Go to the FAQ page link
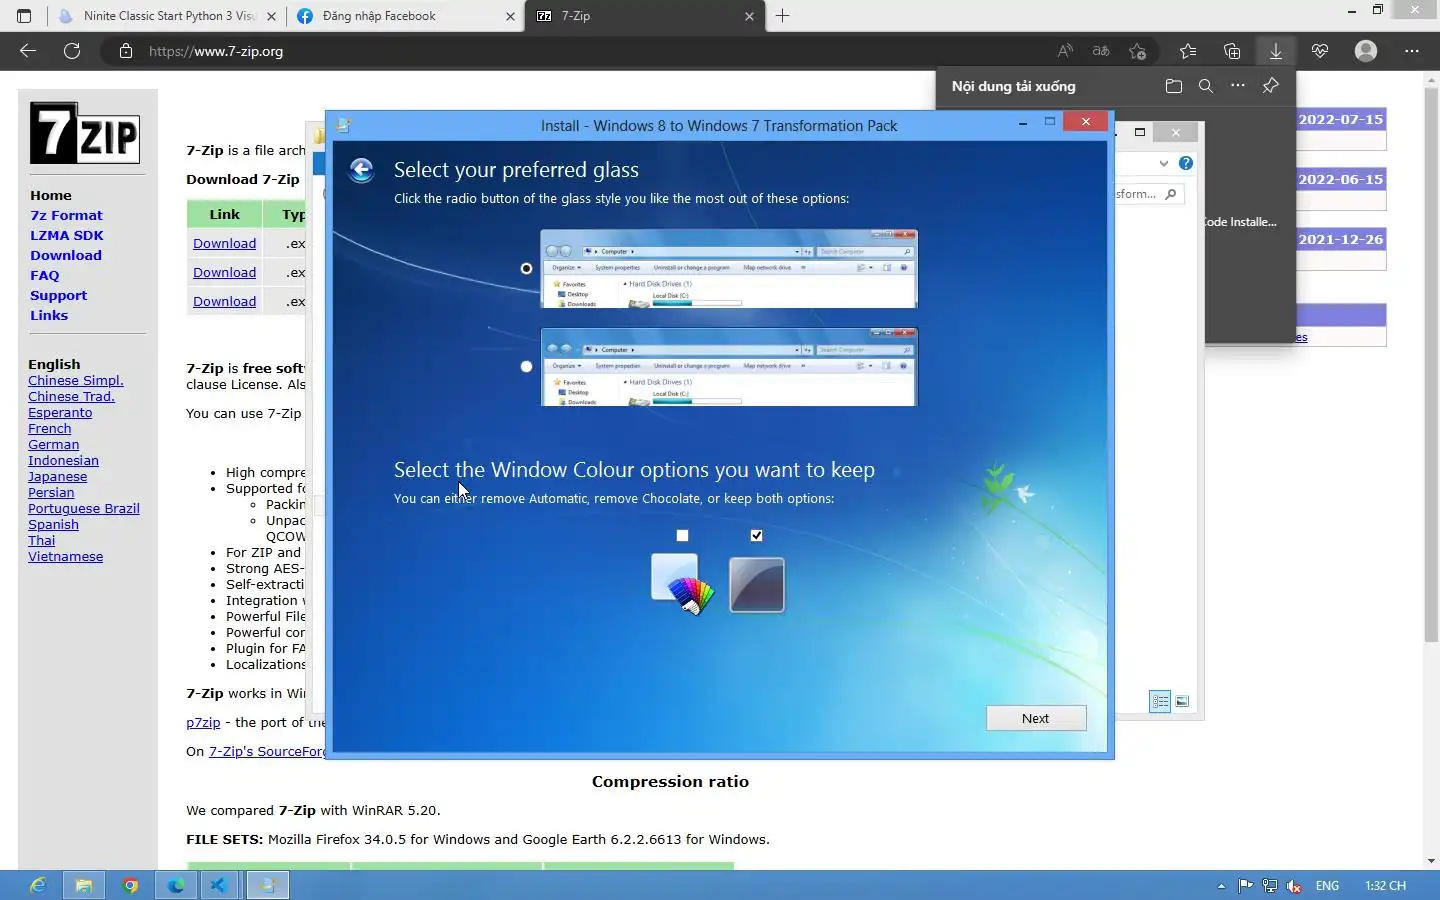The height and width of the screenshot is (900, 1440). 45,275
